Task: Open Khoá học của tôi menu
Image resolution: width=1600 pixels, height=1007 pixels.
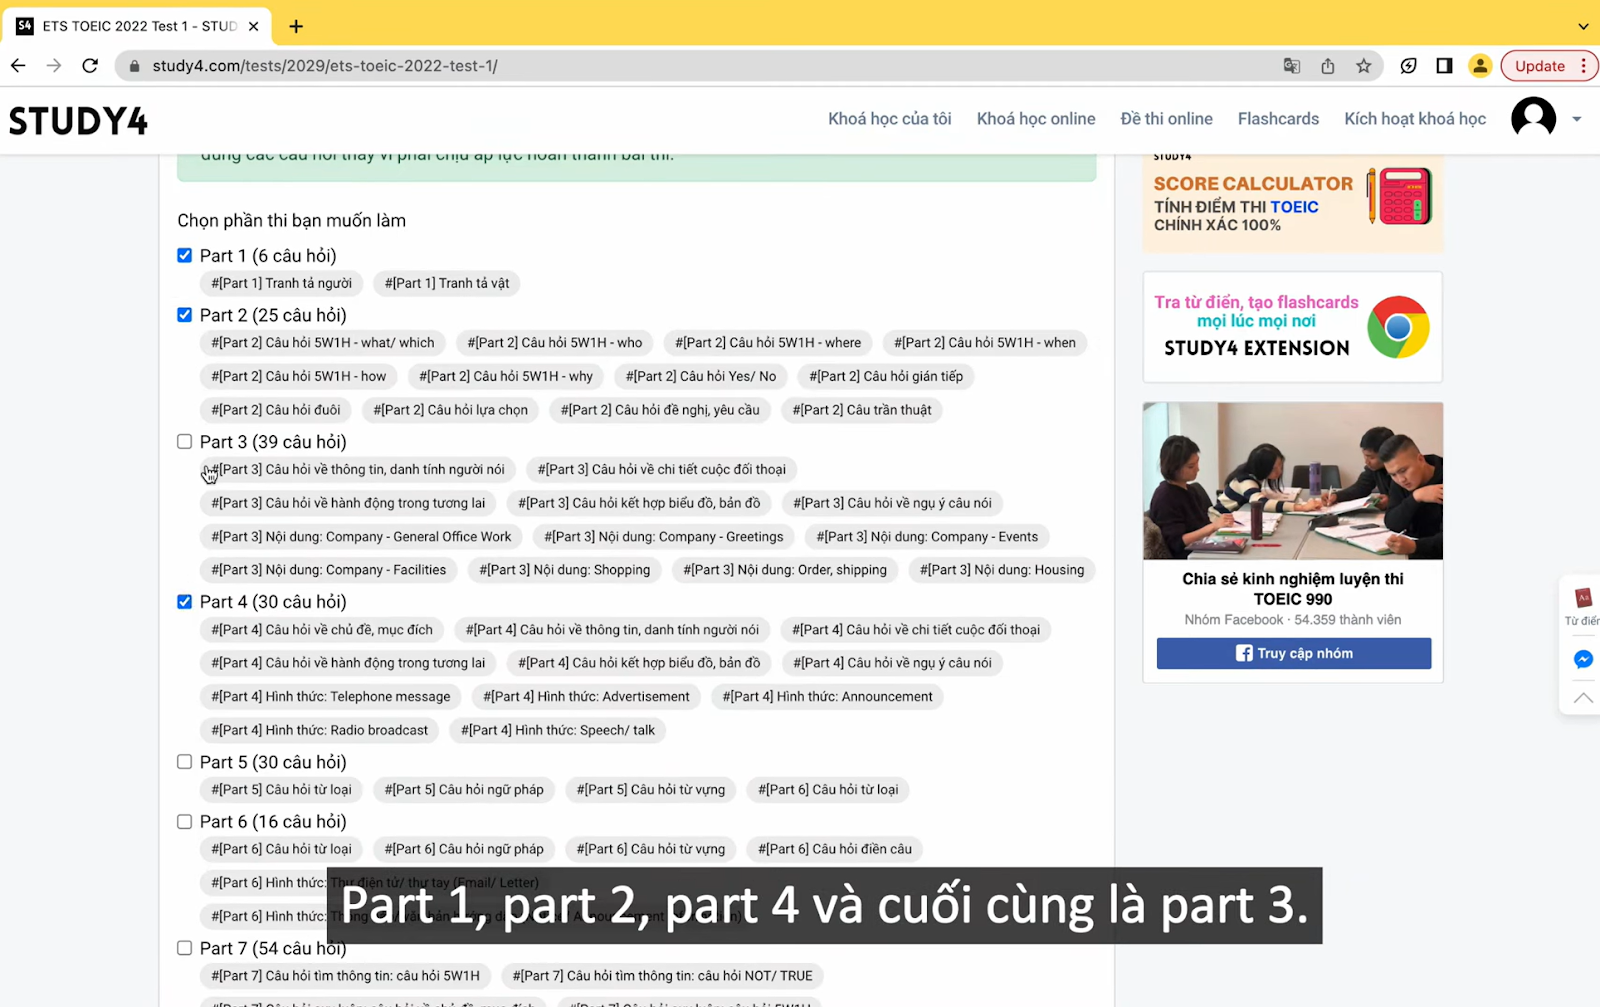Action: (x=890, y=119)
